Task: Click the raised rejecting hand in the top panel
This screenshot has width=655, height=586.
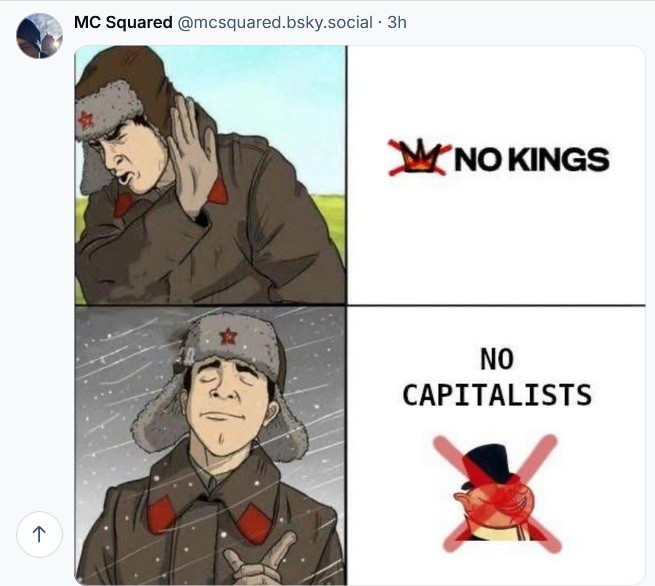Action: (188, 146)
